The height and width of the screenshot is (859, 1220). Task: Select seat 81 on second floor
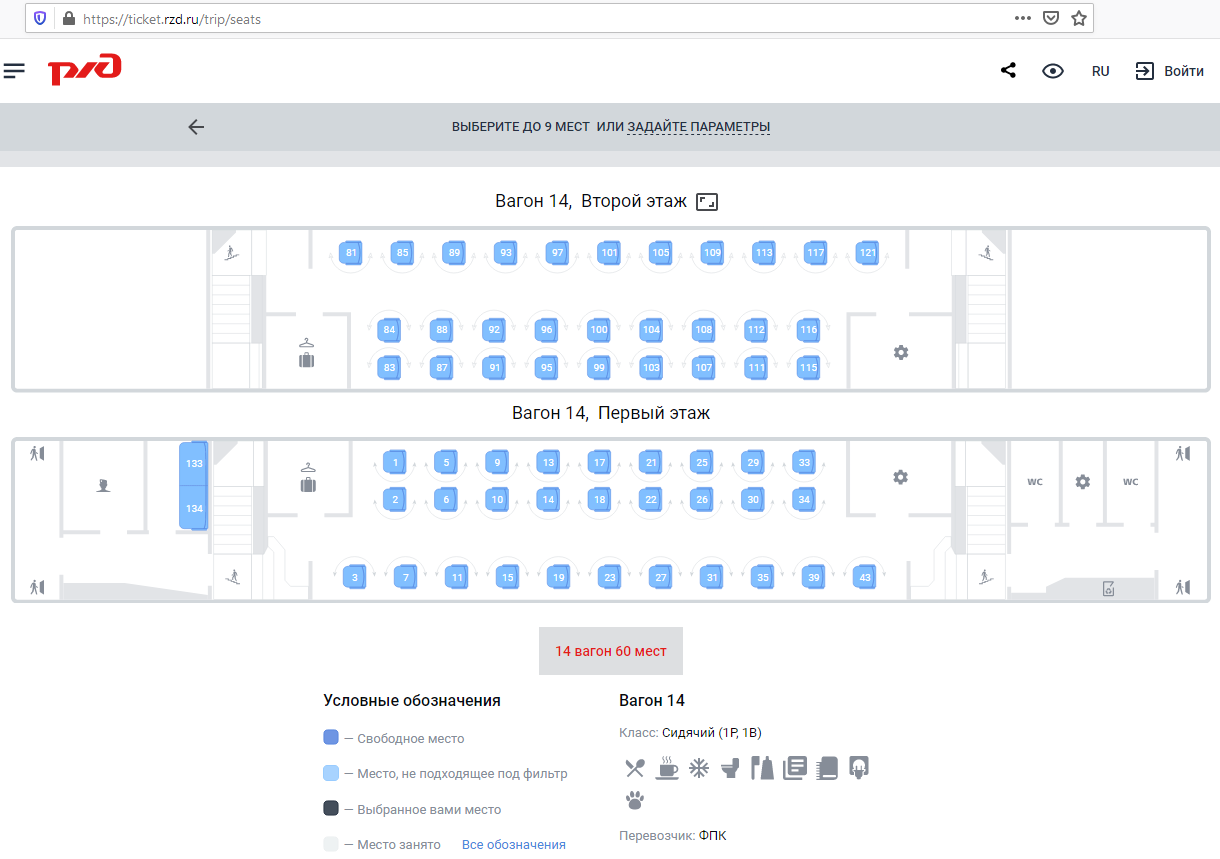click(351, 253)
